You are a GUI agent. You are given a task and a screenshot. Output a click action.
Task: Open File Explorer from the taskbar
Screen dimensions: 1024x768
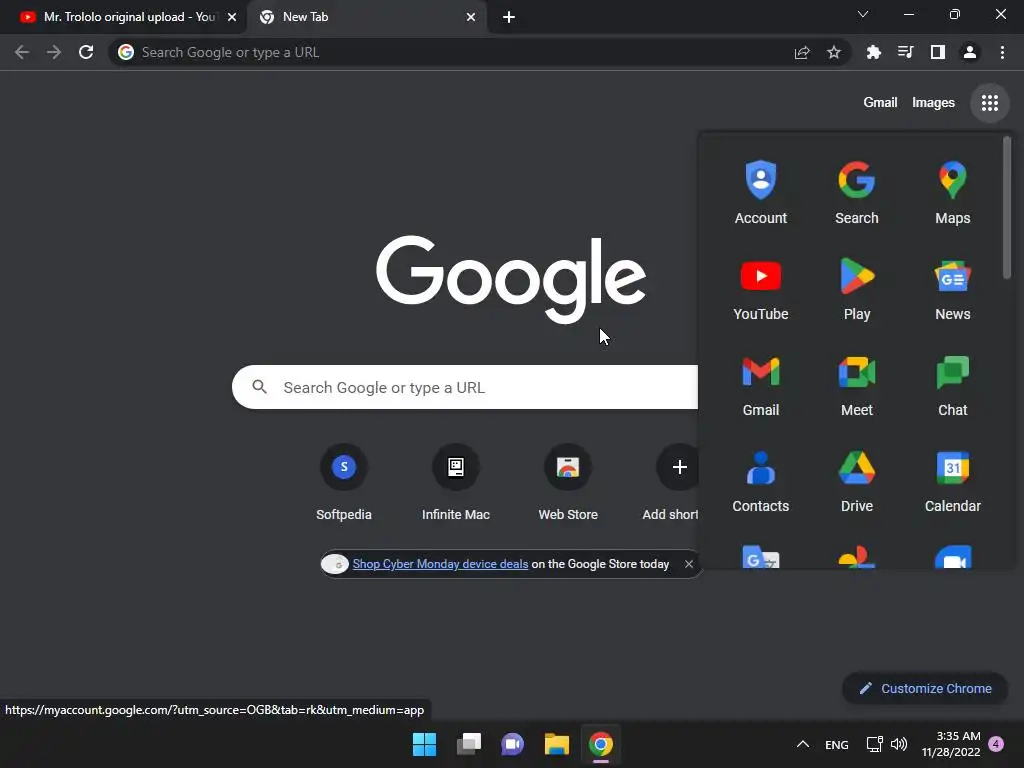click(x=556, y=744)
